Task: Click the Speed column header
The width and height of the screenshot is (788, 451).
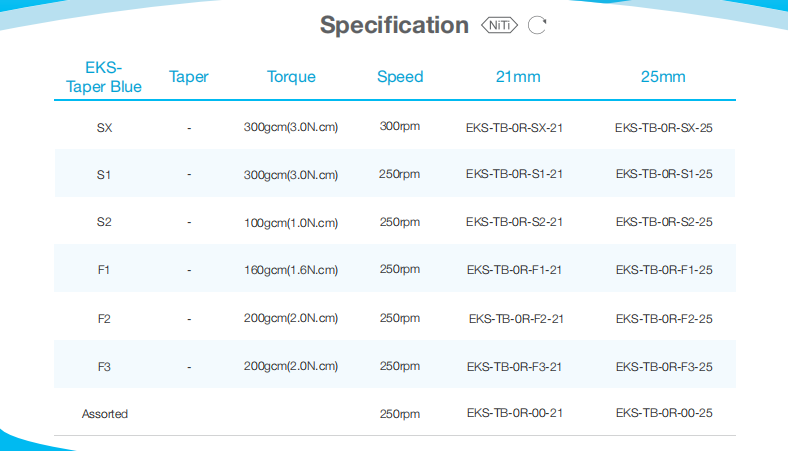Action: (400, 77)
